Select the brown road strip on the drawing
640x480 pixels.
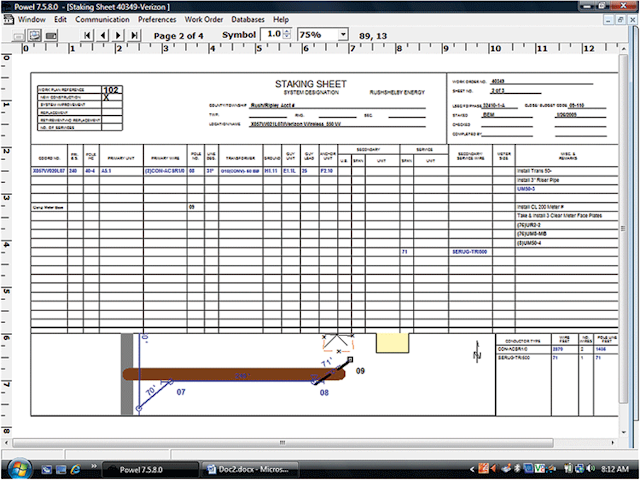click(x=234, y=374)
